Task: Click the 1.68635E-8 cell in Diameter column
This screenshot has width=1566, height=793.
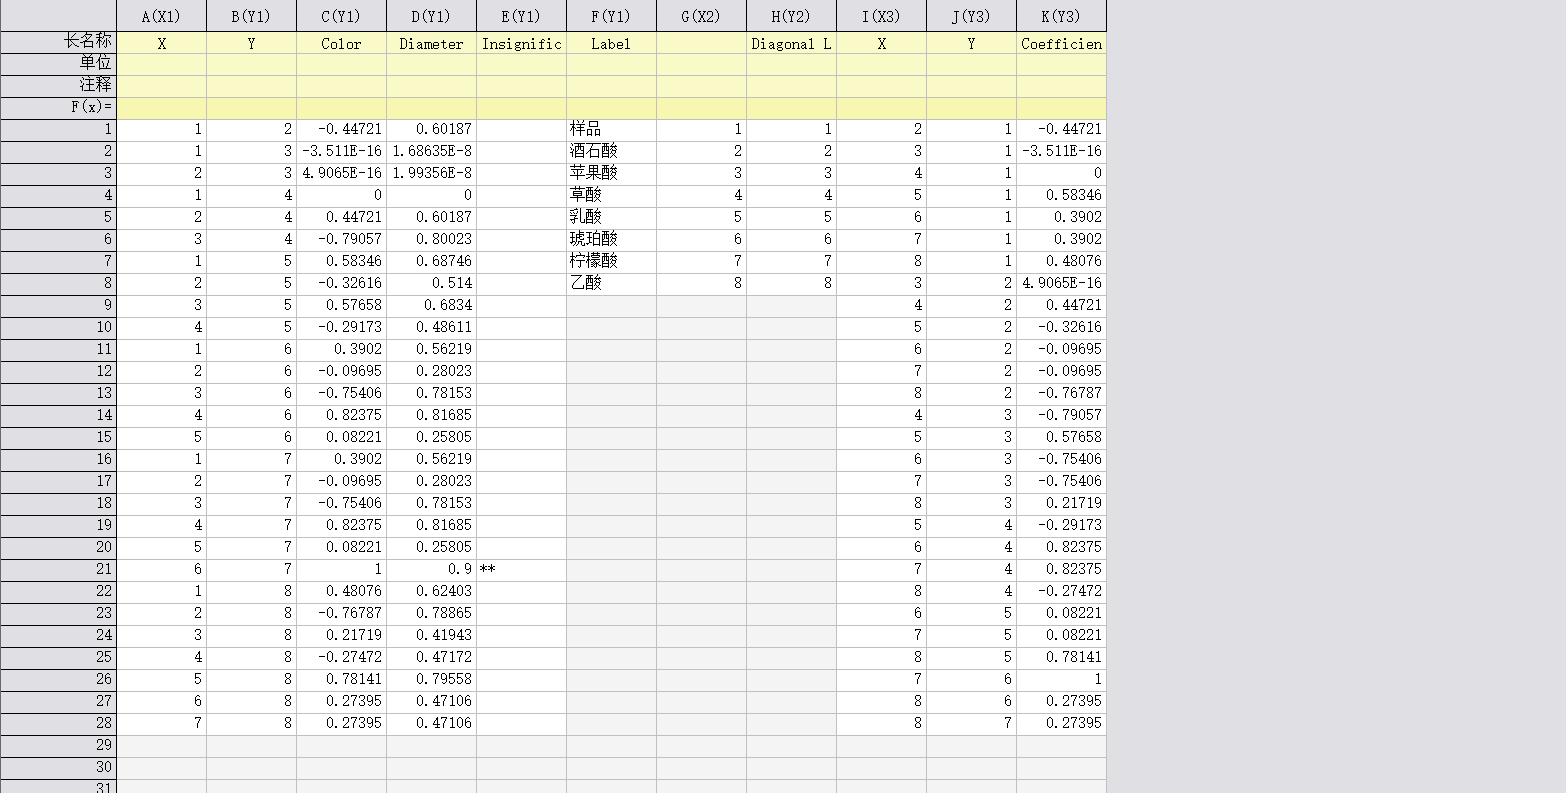Action: (431, 151)
